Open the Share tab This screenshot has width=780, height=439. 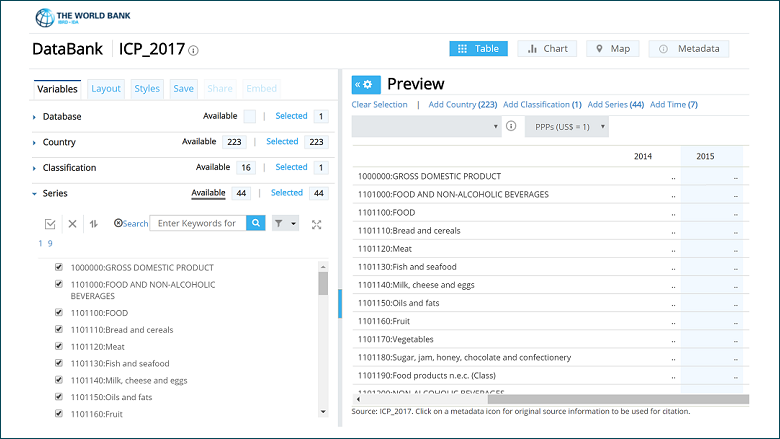click(220, 89)
